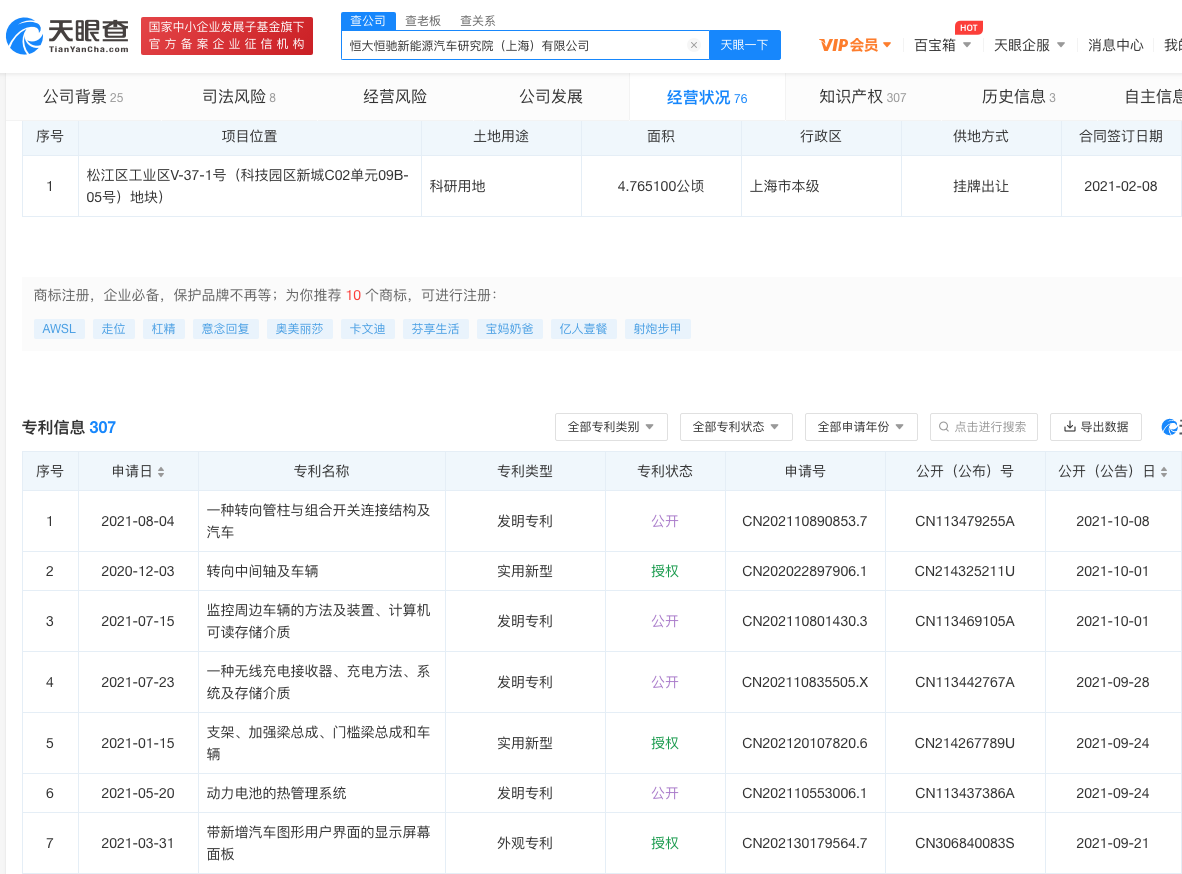Click application number CN202110890853.7
Screen dimensions: 1182x874
click(x=804, y=521)
